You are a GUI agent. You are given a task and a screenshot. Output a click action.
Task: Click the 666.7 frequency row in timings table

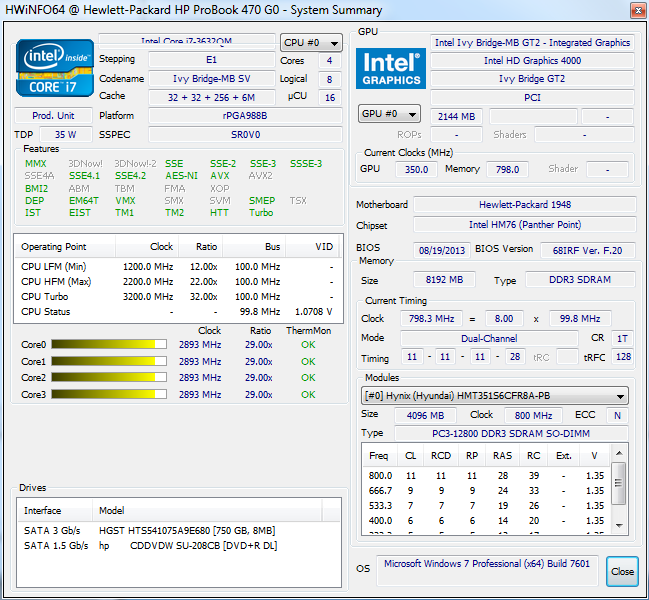(486, 491)
